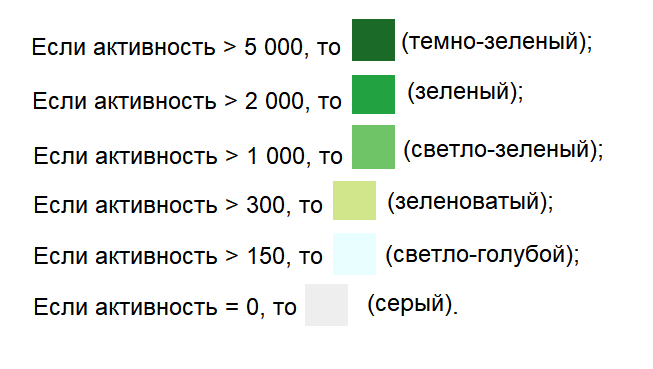Click the dark green color swatch
The image size is (653, 369).
click(373, 40)
